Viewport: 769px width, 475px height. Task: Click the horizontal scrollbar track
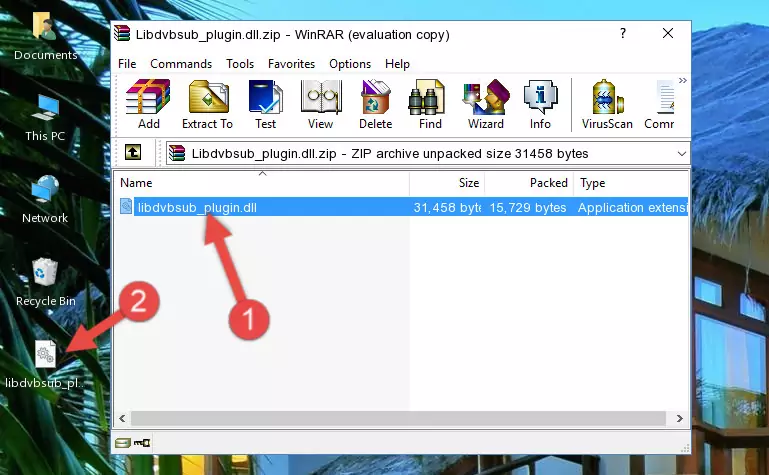[x=398, y=418]
